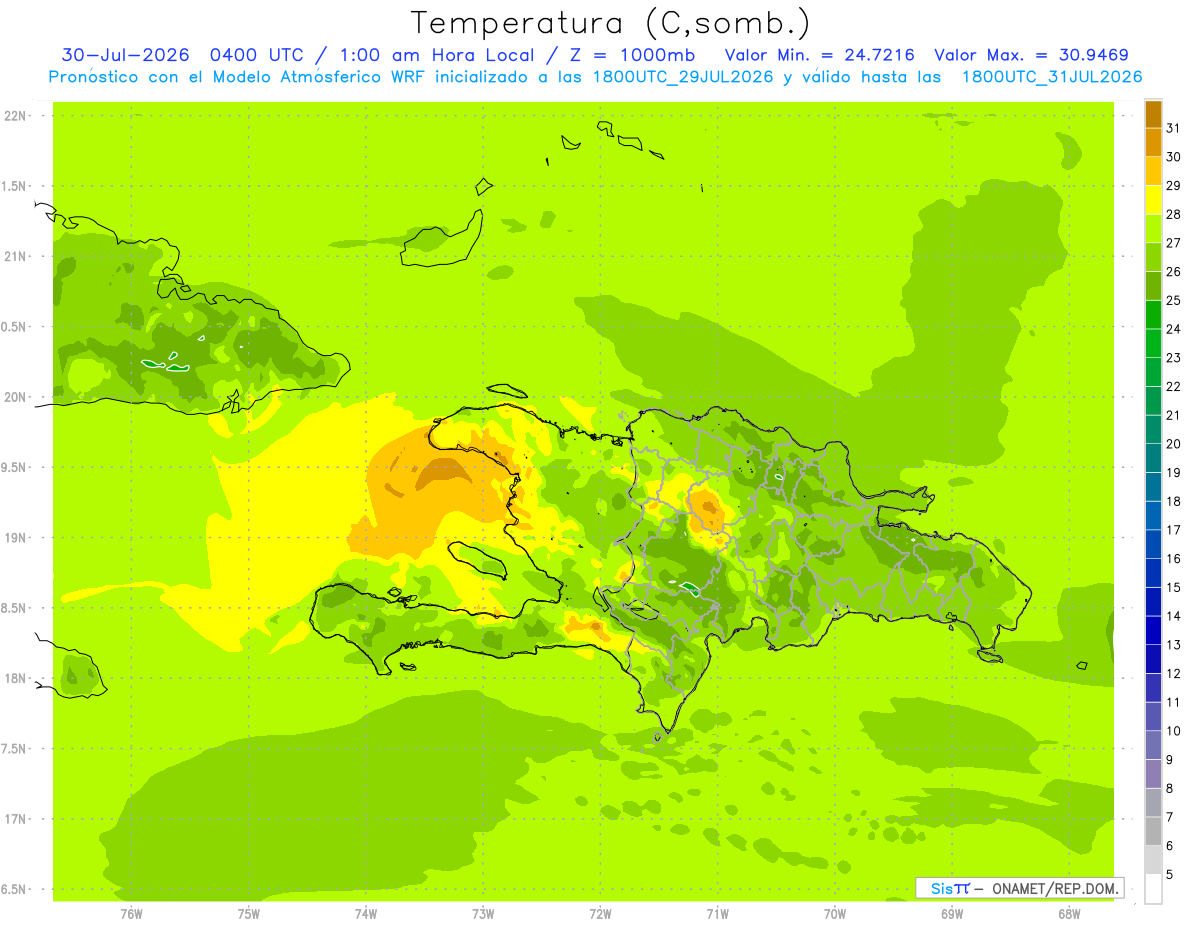This screenshot has width=1200, height=927.
Task: Click the legend value label "10"
Action: click(1174, 731)
